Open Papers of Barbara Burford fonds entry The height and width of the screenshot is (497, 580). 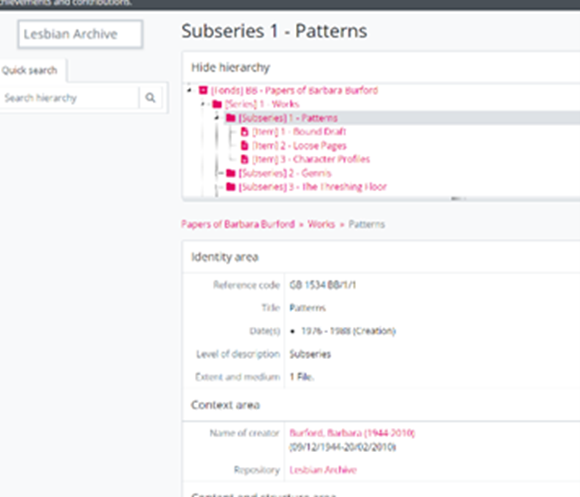294,90
